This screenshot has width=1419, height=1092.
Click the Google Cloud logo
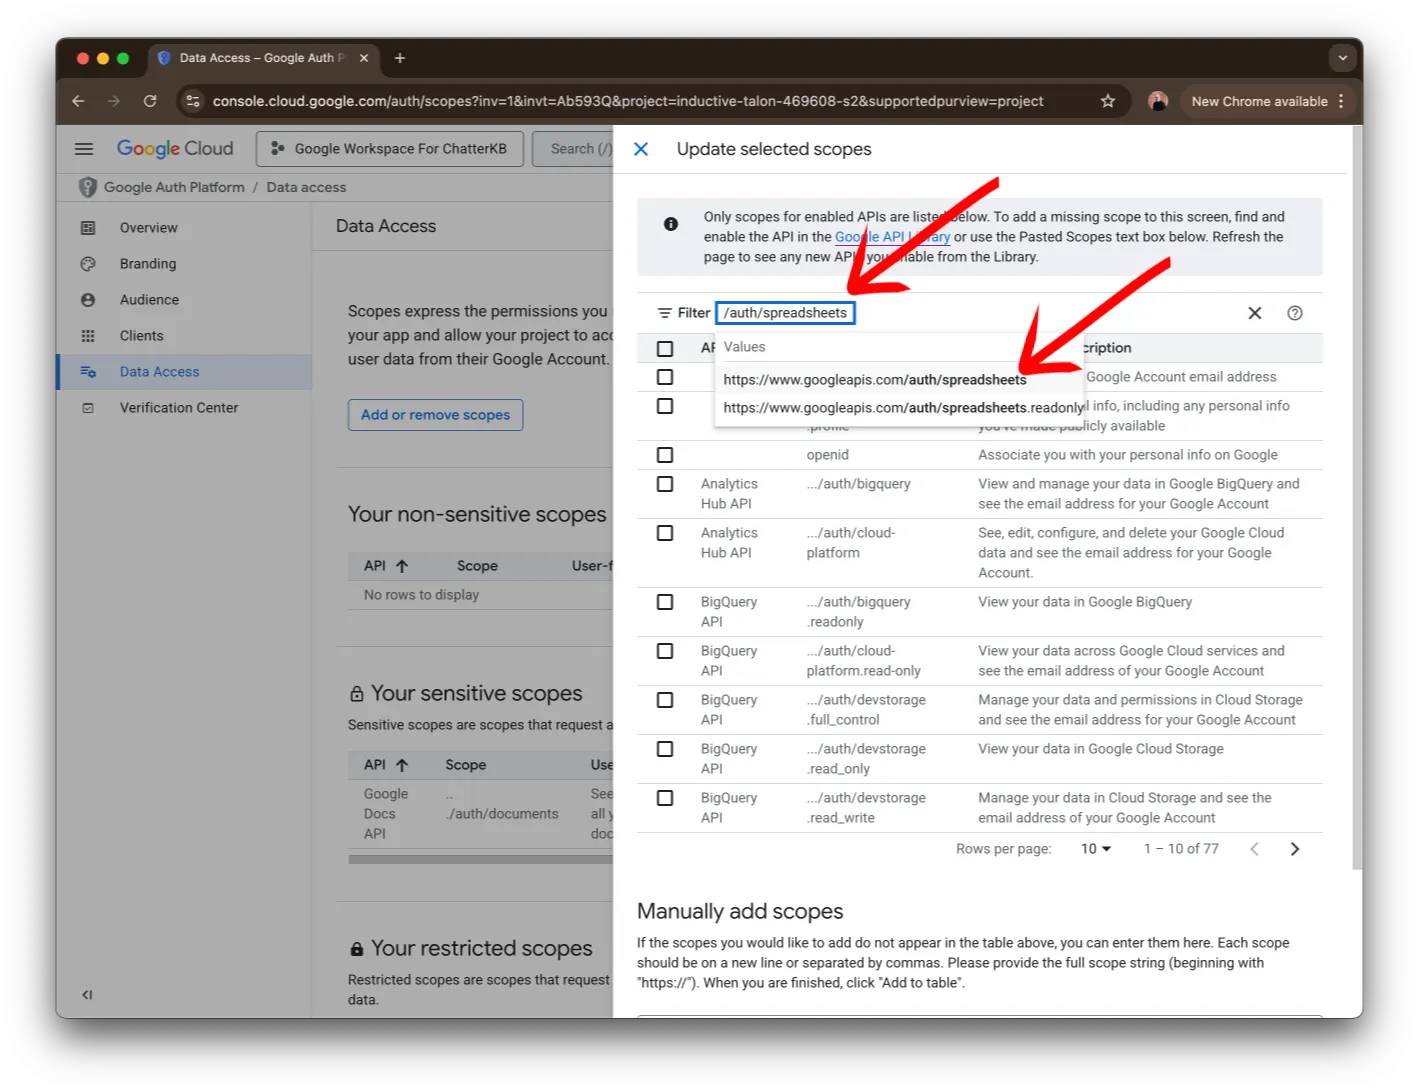[175, 149]
